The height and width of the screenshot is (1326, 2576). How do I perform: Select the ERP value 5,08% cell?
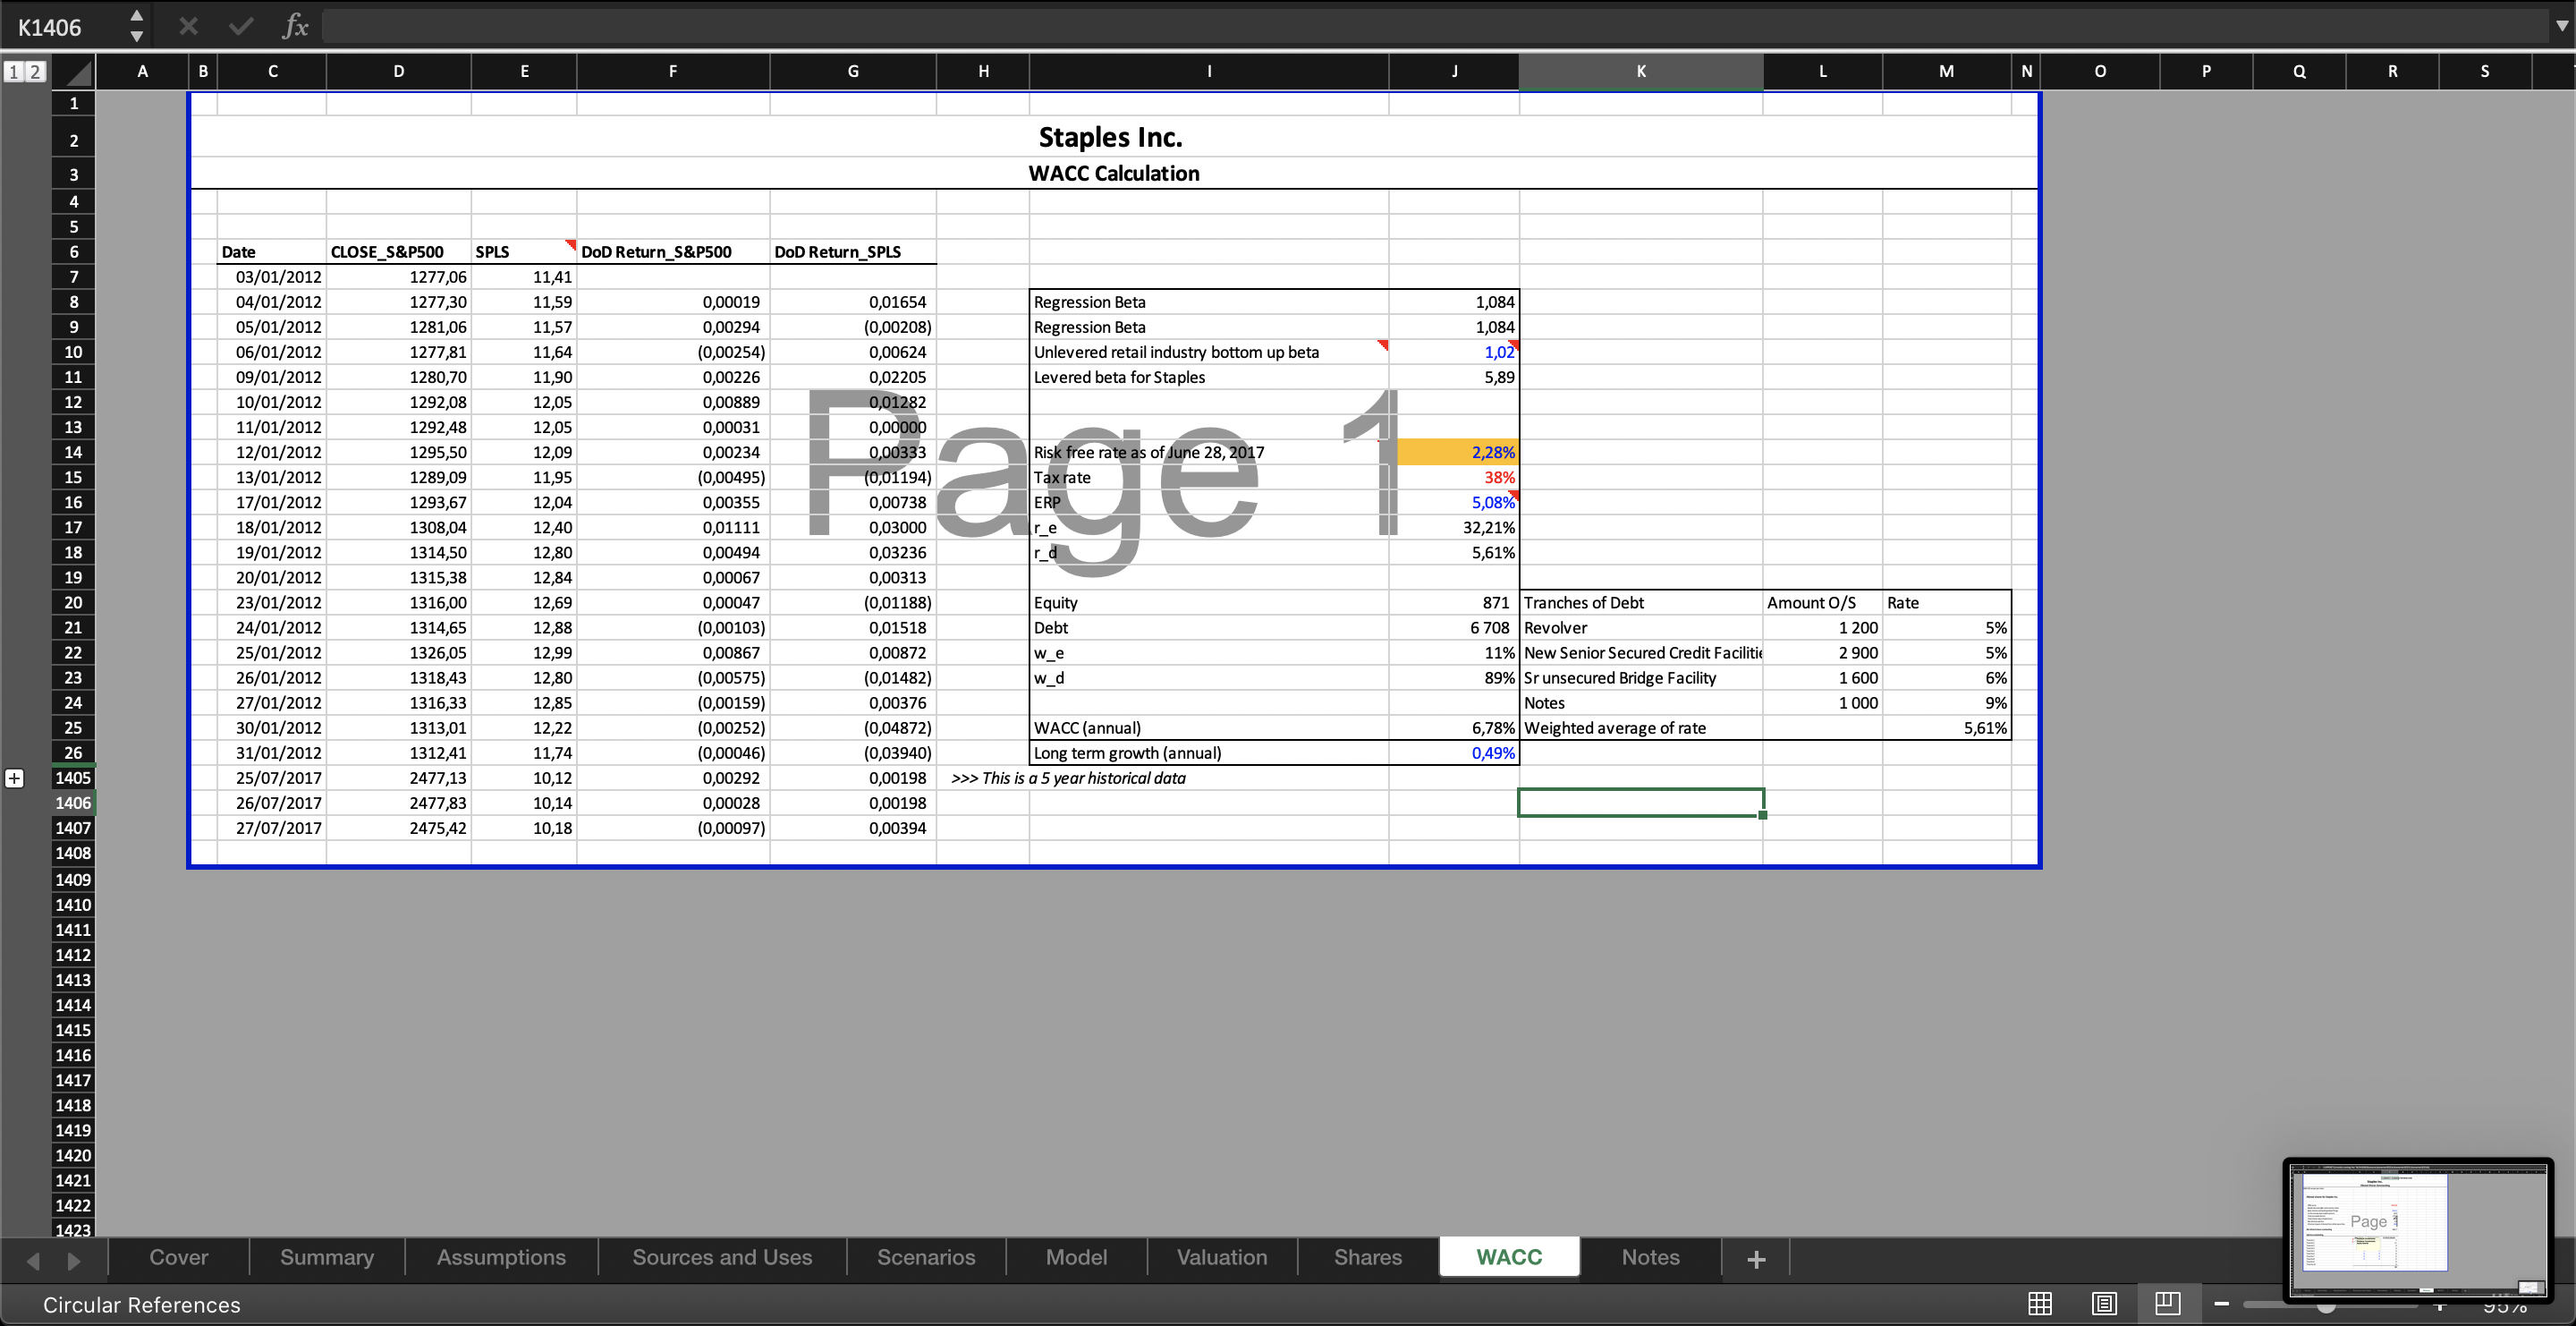tap(1454, 502)
